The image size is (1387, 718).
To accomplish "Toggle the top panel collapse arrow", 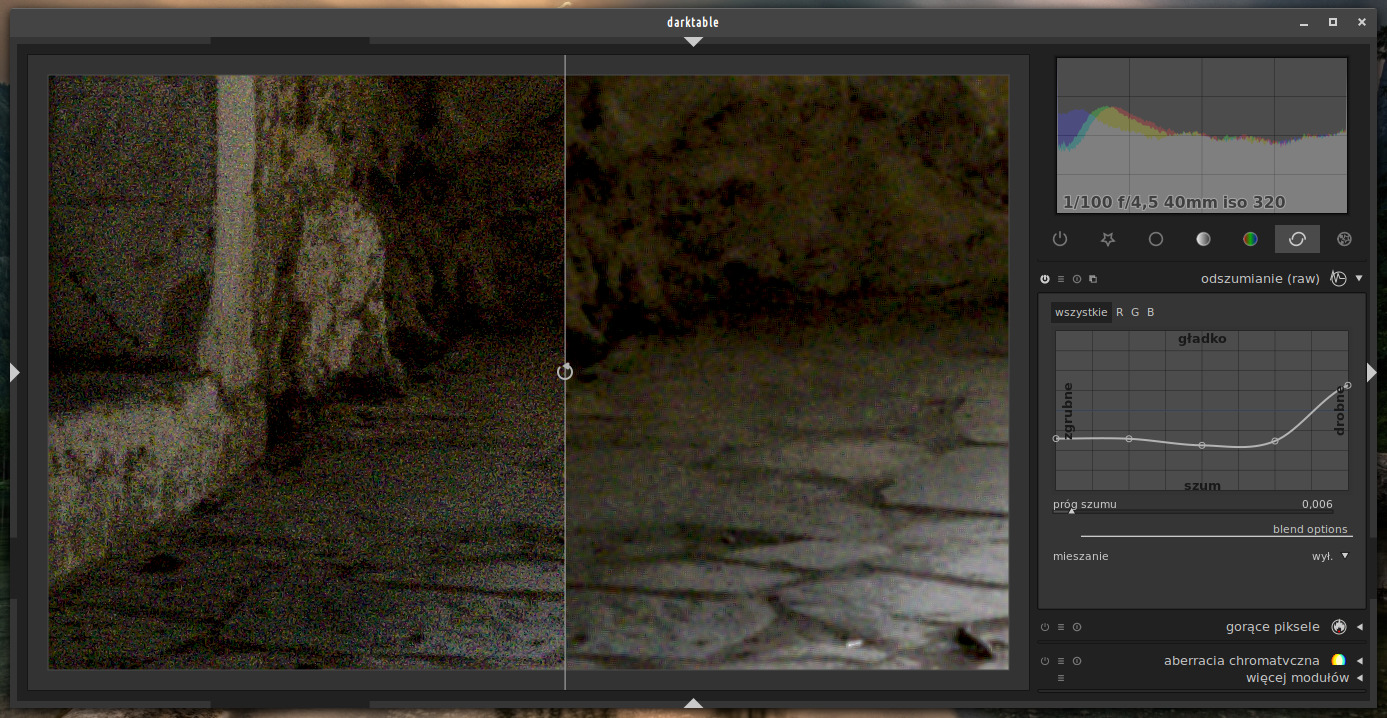I will point(693,42).
